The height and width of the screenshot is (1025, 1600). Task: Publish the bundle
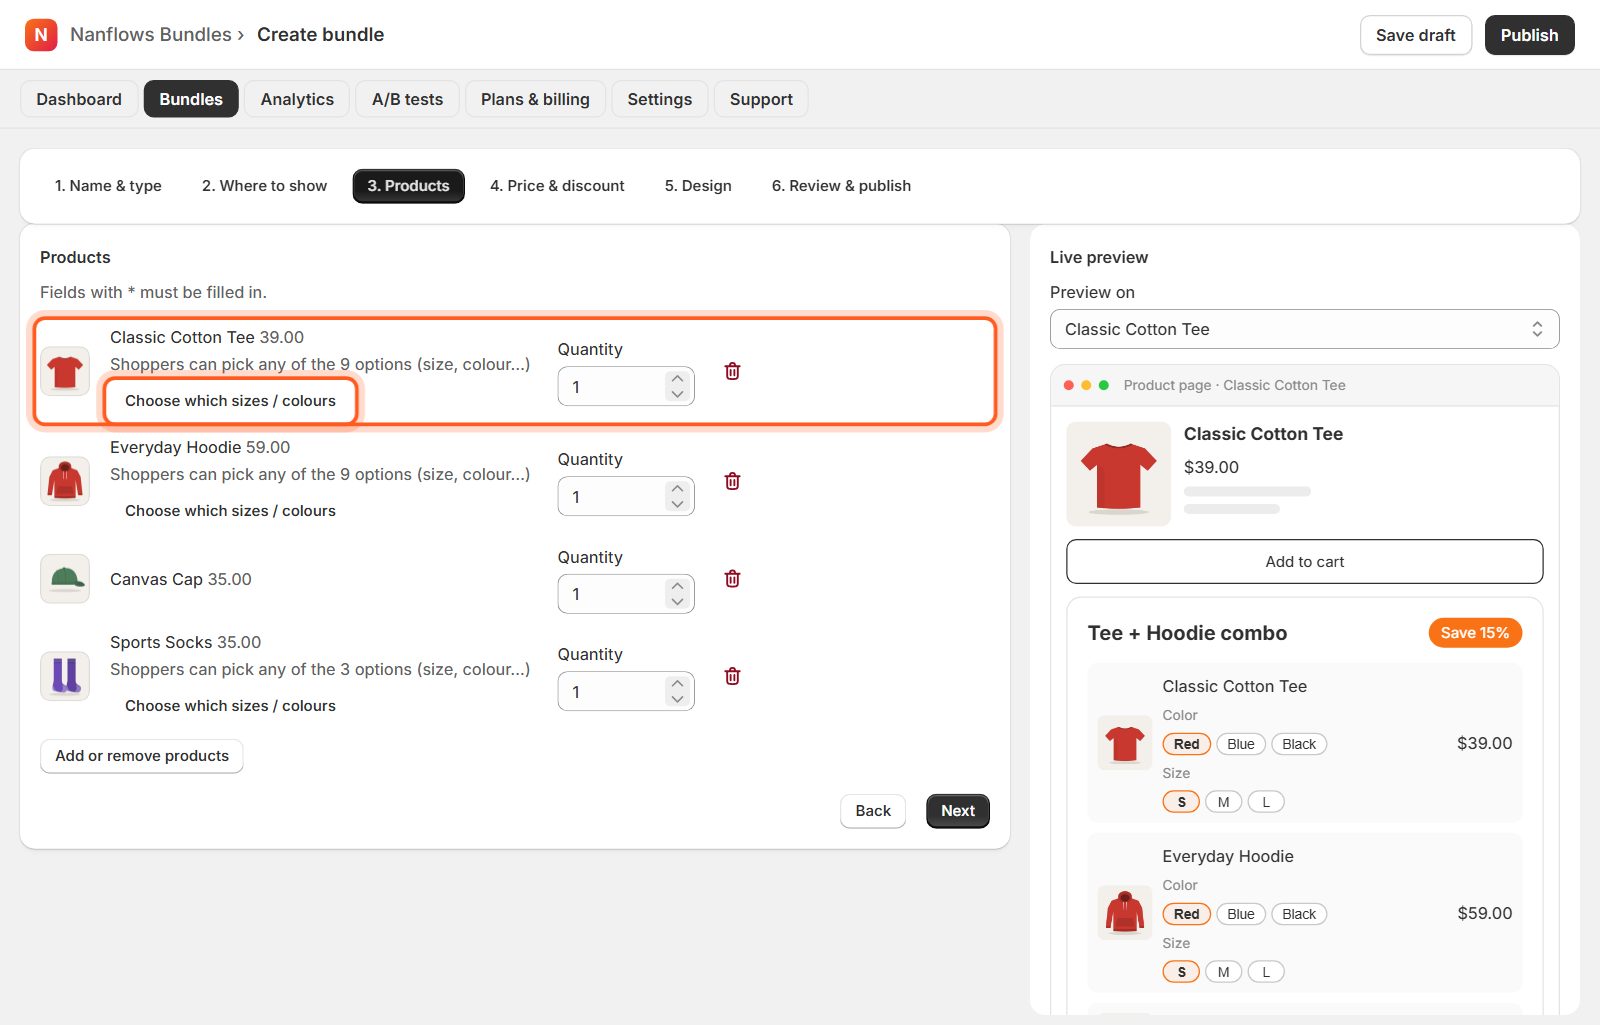click(x=1529, y=35)
